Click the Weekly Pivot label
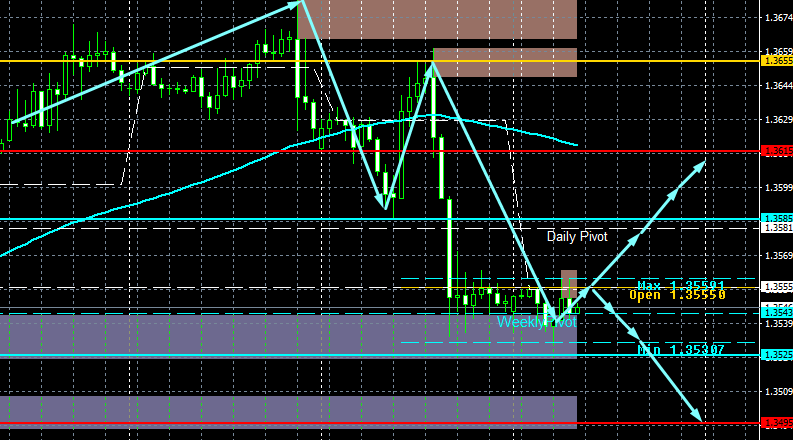This screenshot has width=793, height=440. [537, 322]
